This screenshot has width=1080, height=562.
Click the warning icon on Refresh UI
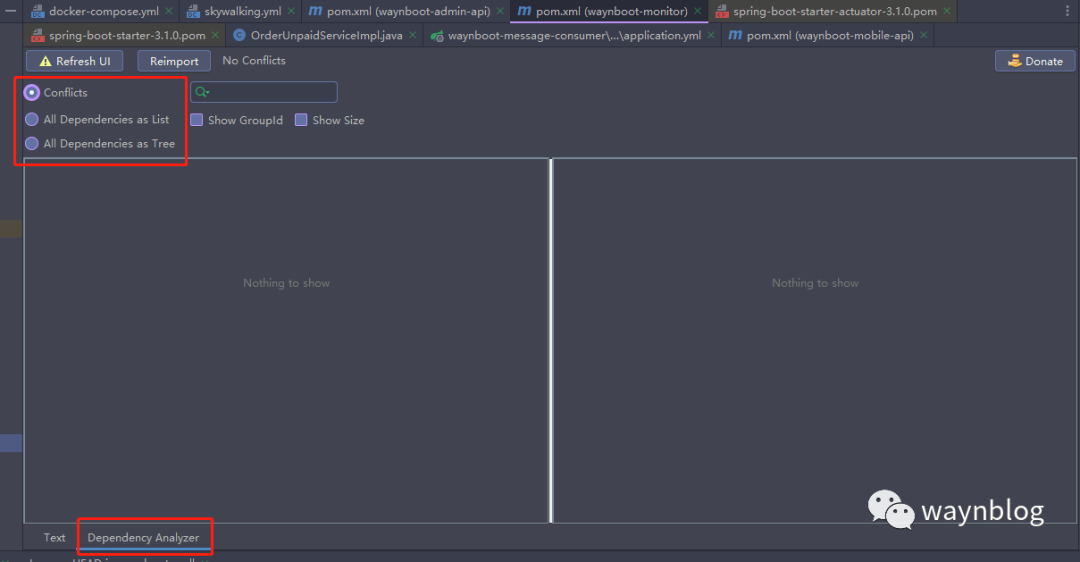45,61
